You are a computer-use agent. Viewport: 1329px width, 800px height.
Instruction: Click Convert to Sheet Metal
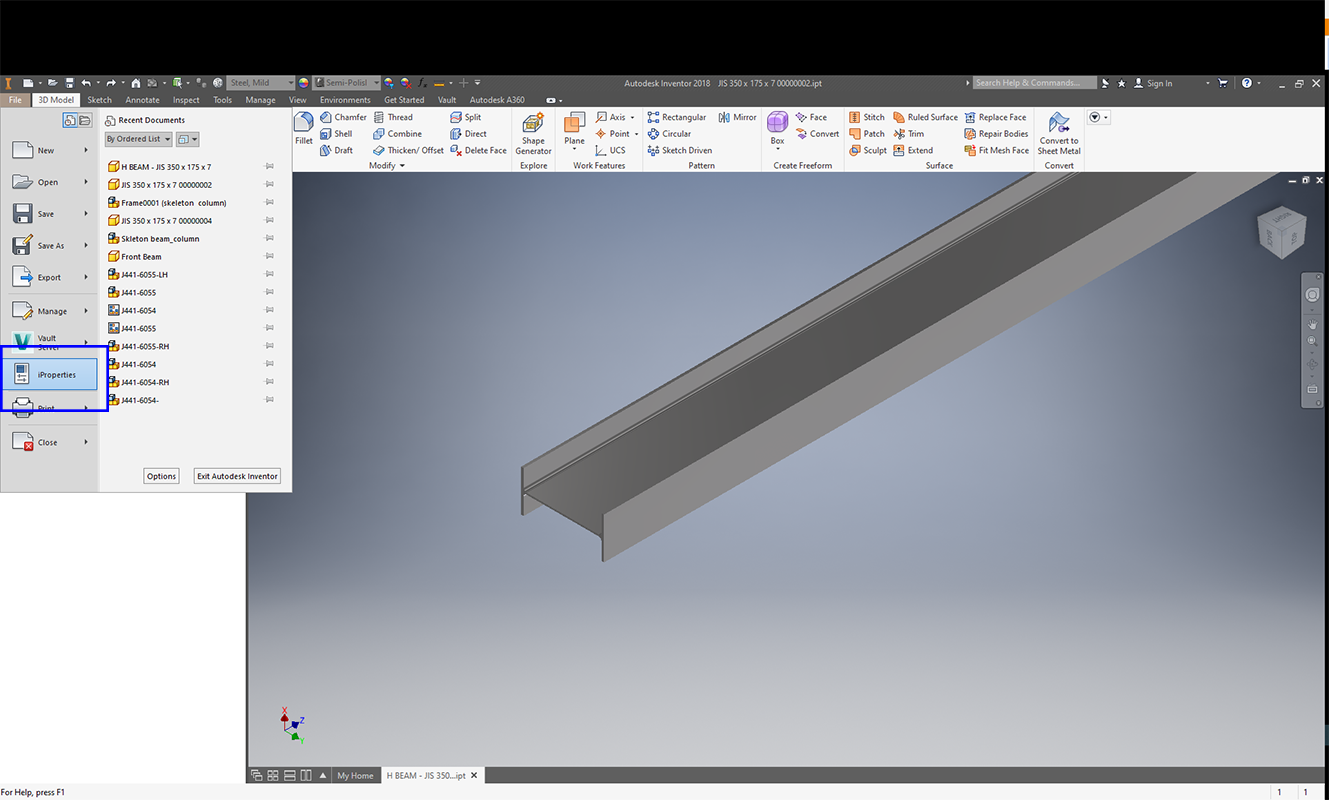click(1058, 134)
